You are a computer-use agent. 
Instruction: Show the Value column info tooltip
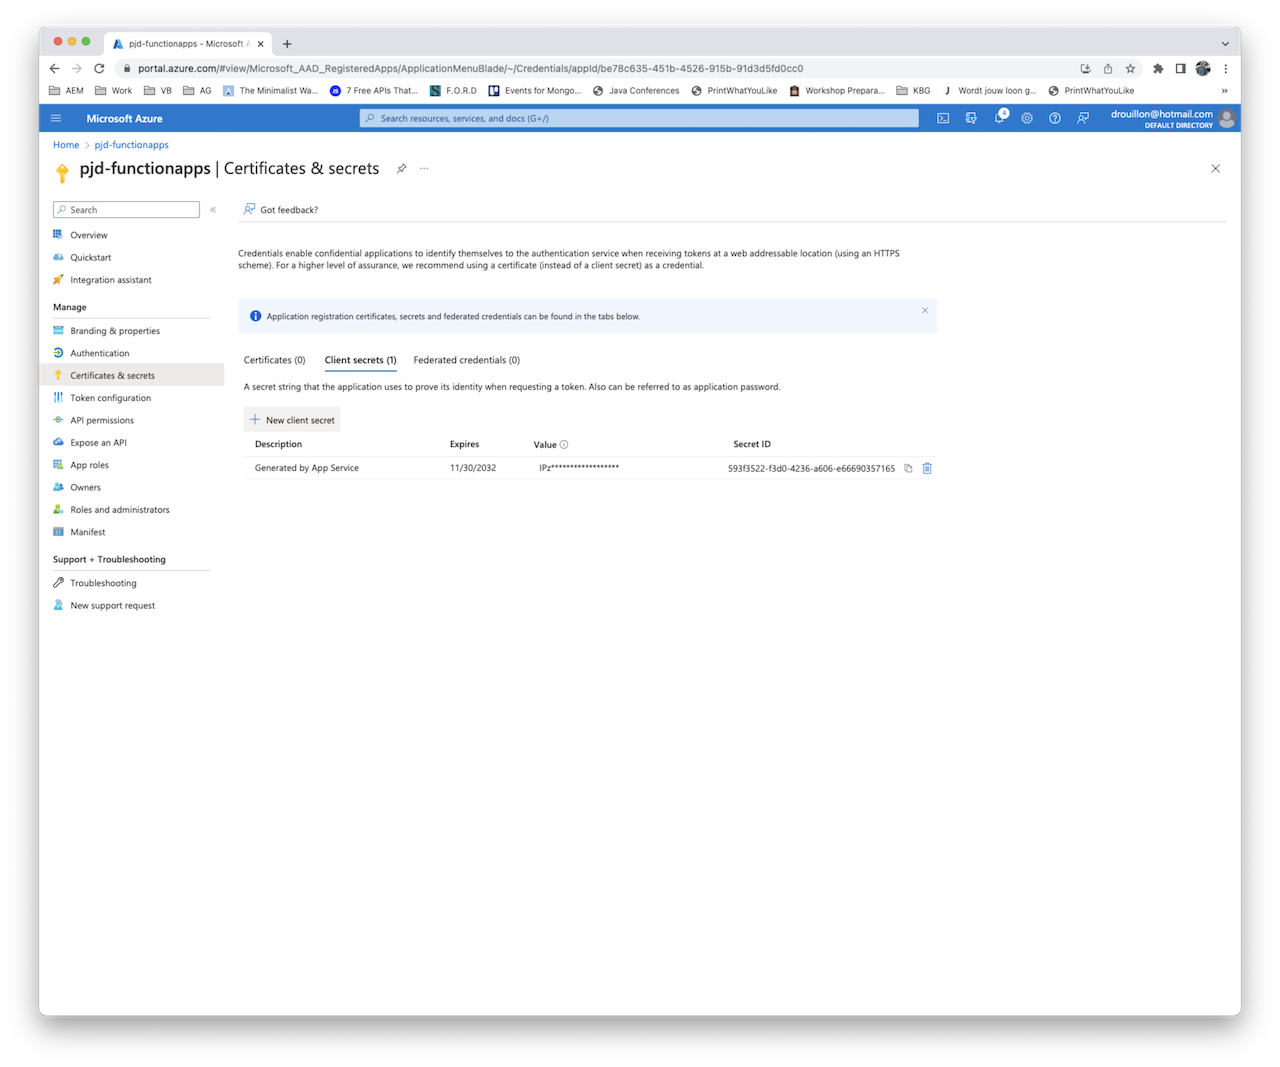click(x=564, y=444)
